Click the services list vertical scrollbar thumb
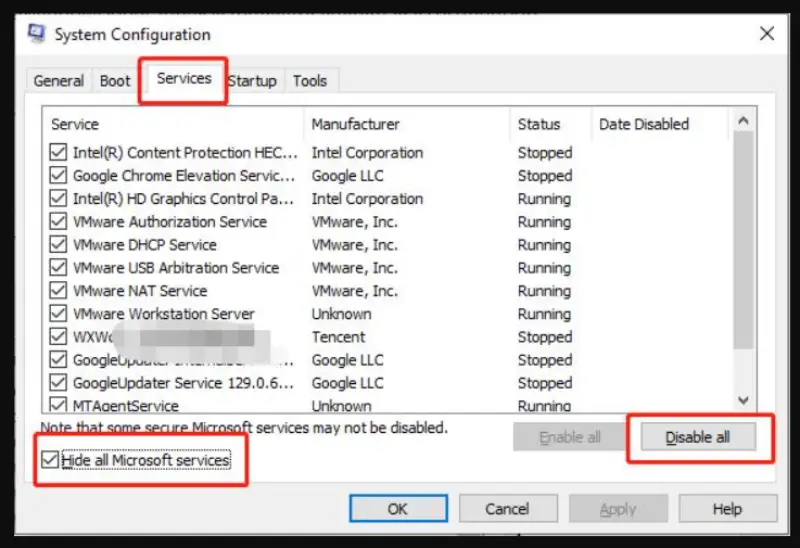Image resolution: width=800 pixels, height=548 pixels. [743, 240]
